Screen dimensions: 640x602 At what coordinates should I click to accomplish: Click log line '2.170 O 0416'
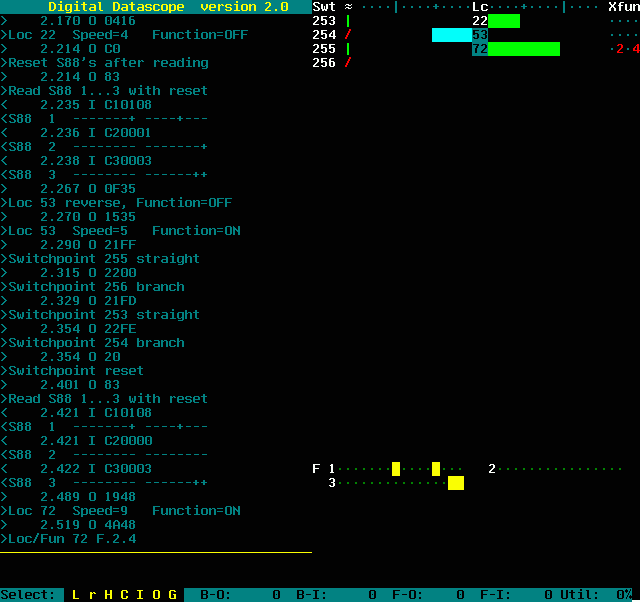(x=68, y=21)
